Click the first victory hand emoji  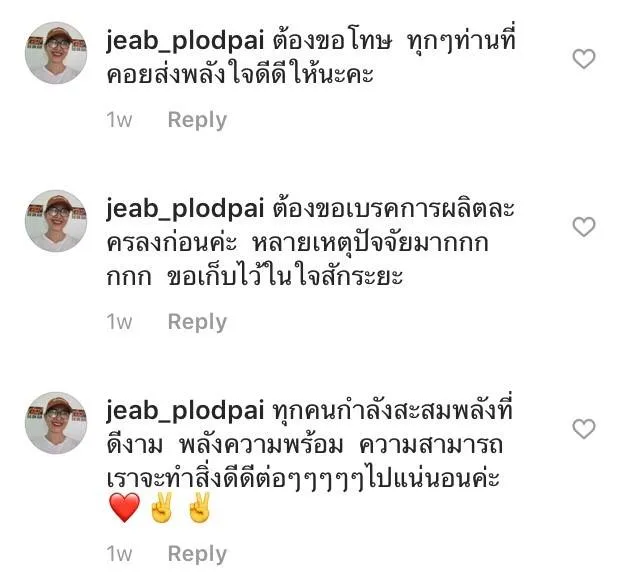162,507
